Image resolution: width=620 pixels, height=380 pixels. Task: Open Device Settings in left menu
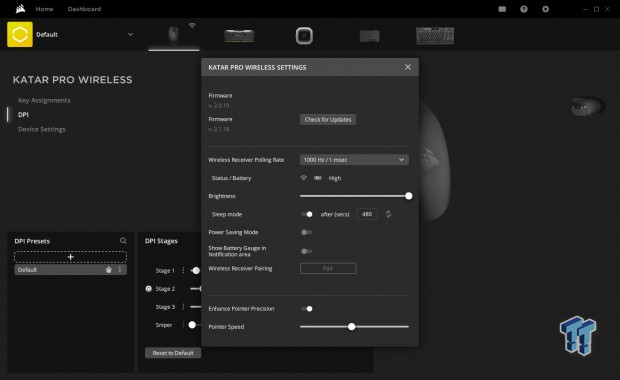(42, 129)
